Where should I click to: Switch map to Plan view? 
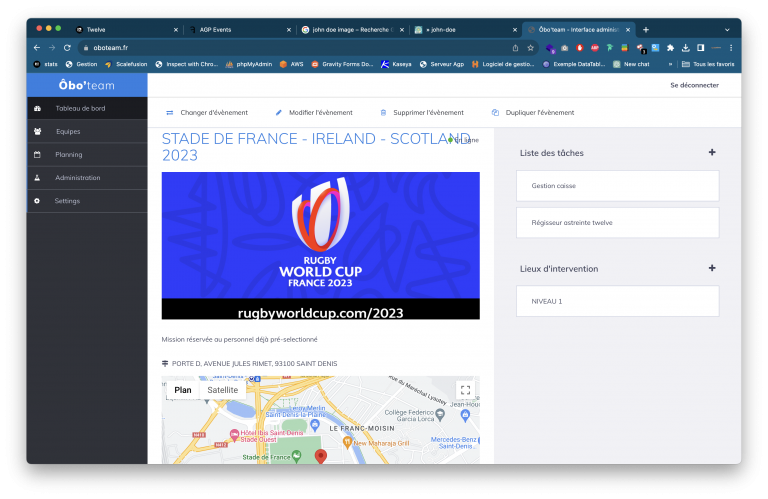coord(183,390)
